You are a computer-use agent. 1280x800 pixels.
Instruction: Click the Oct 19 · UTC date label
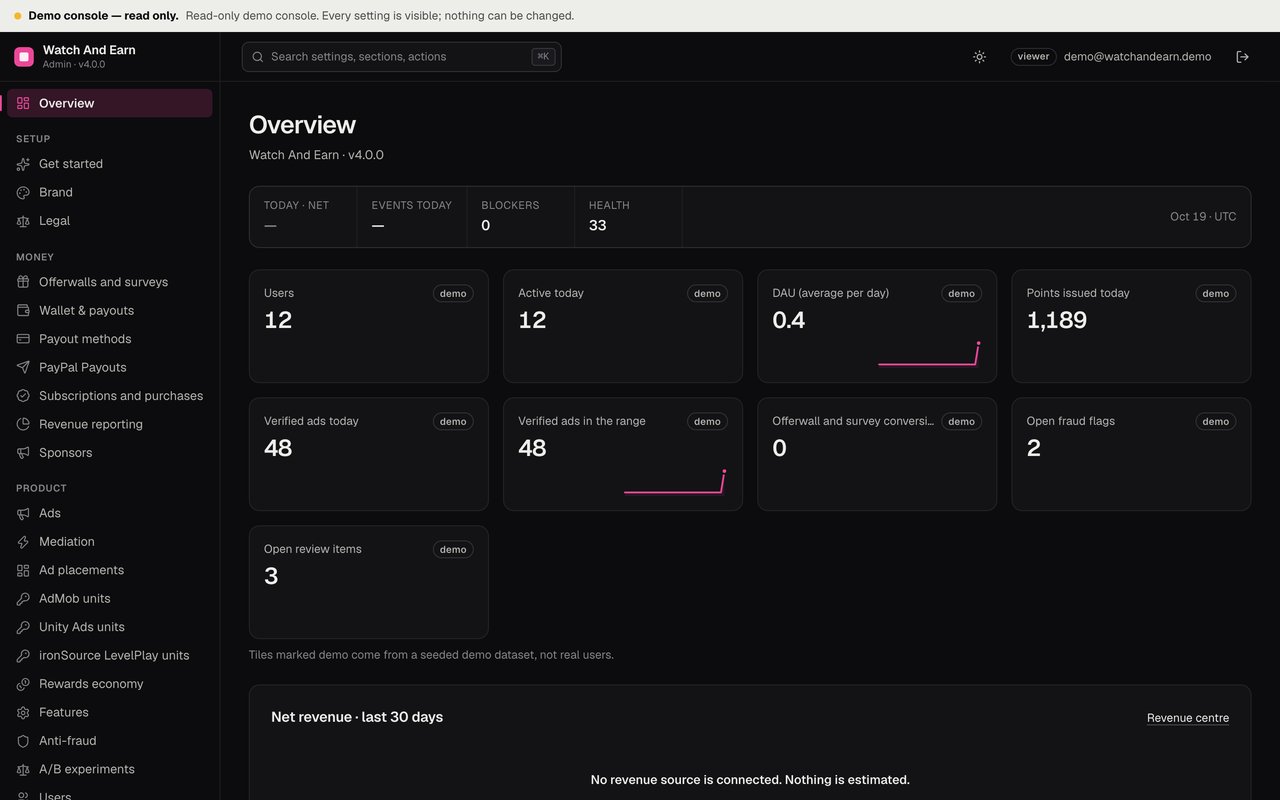[1203, 217]
